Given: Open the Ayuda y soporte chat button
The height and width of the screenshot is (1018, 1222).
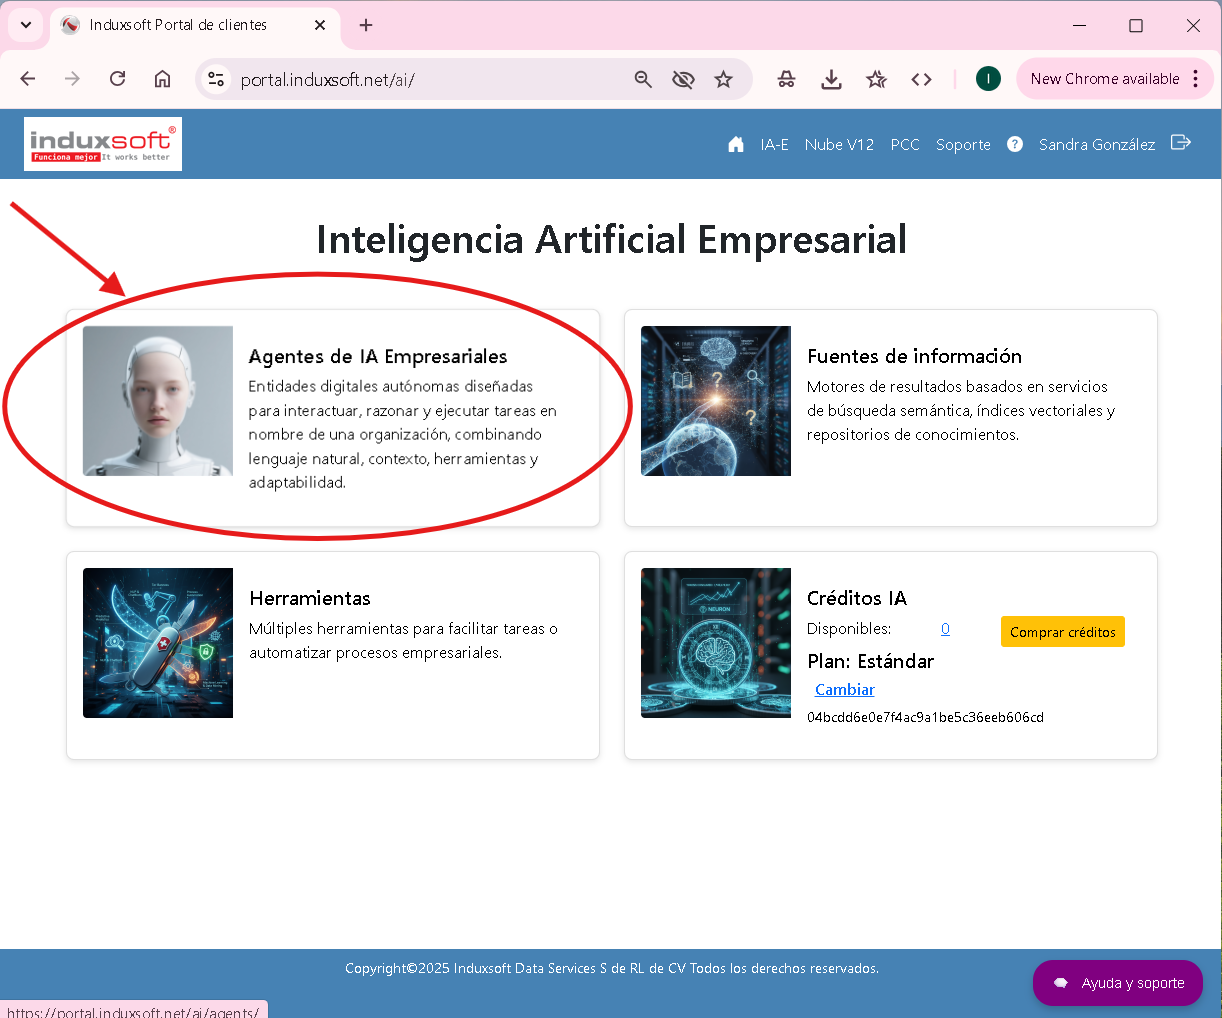Looking at the screenshot, I should coord(1118,983).
